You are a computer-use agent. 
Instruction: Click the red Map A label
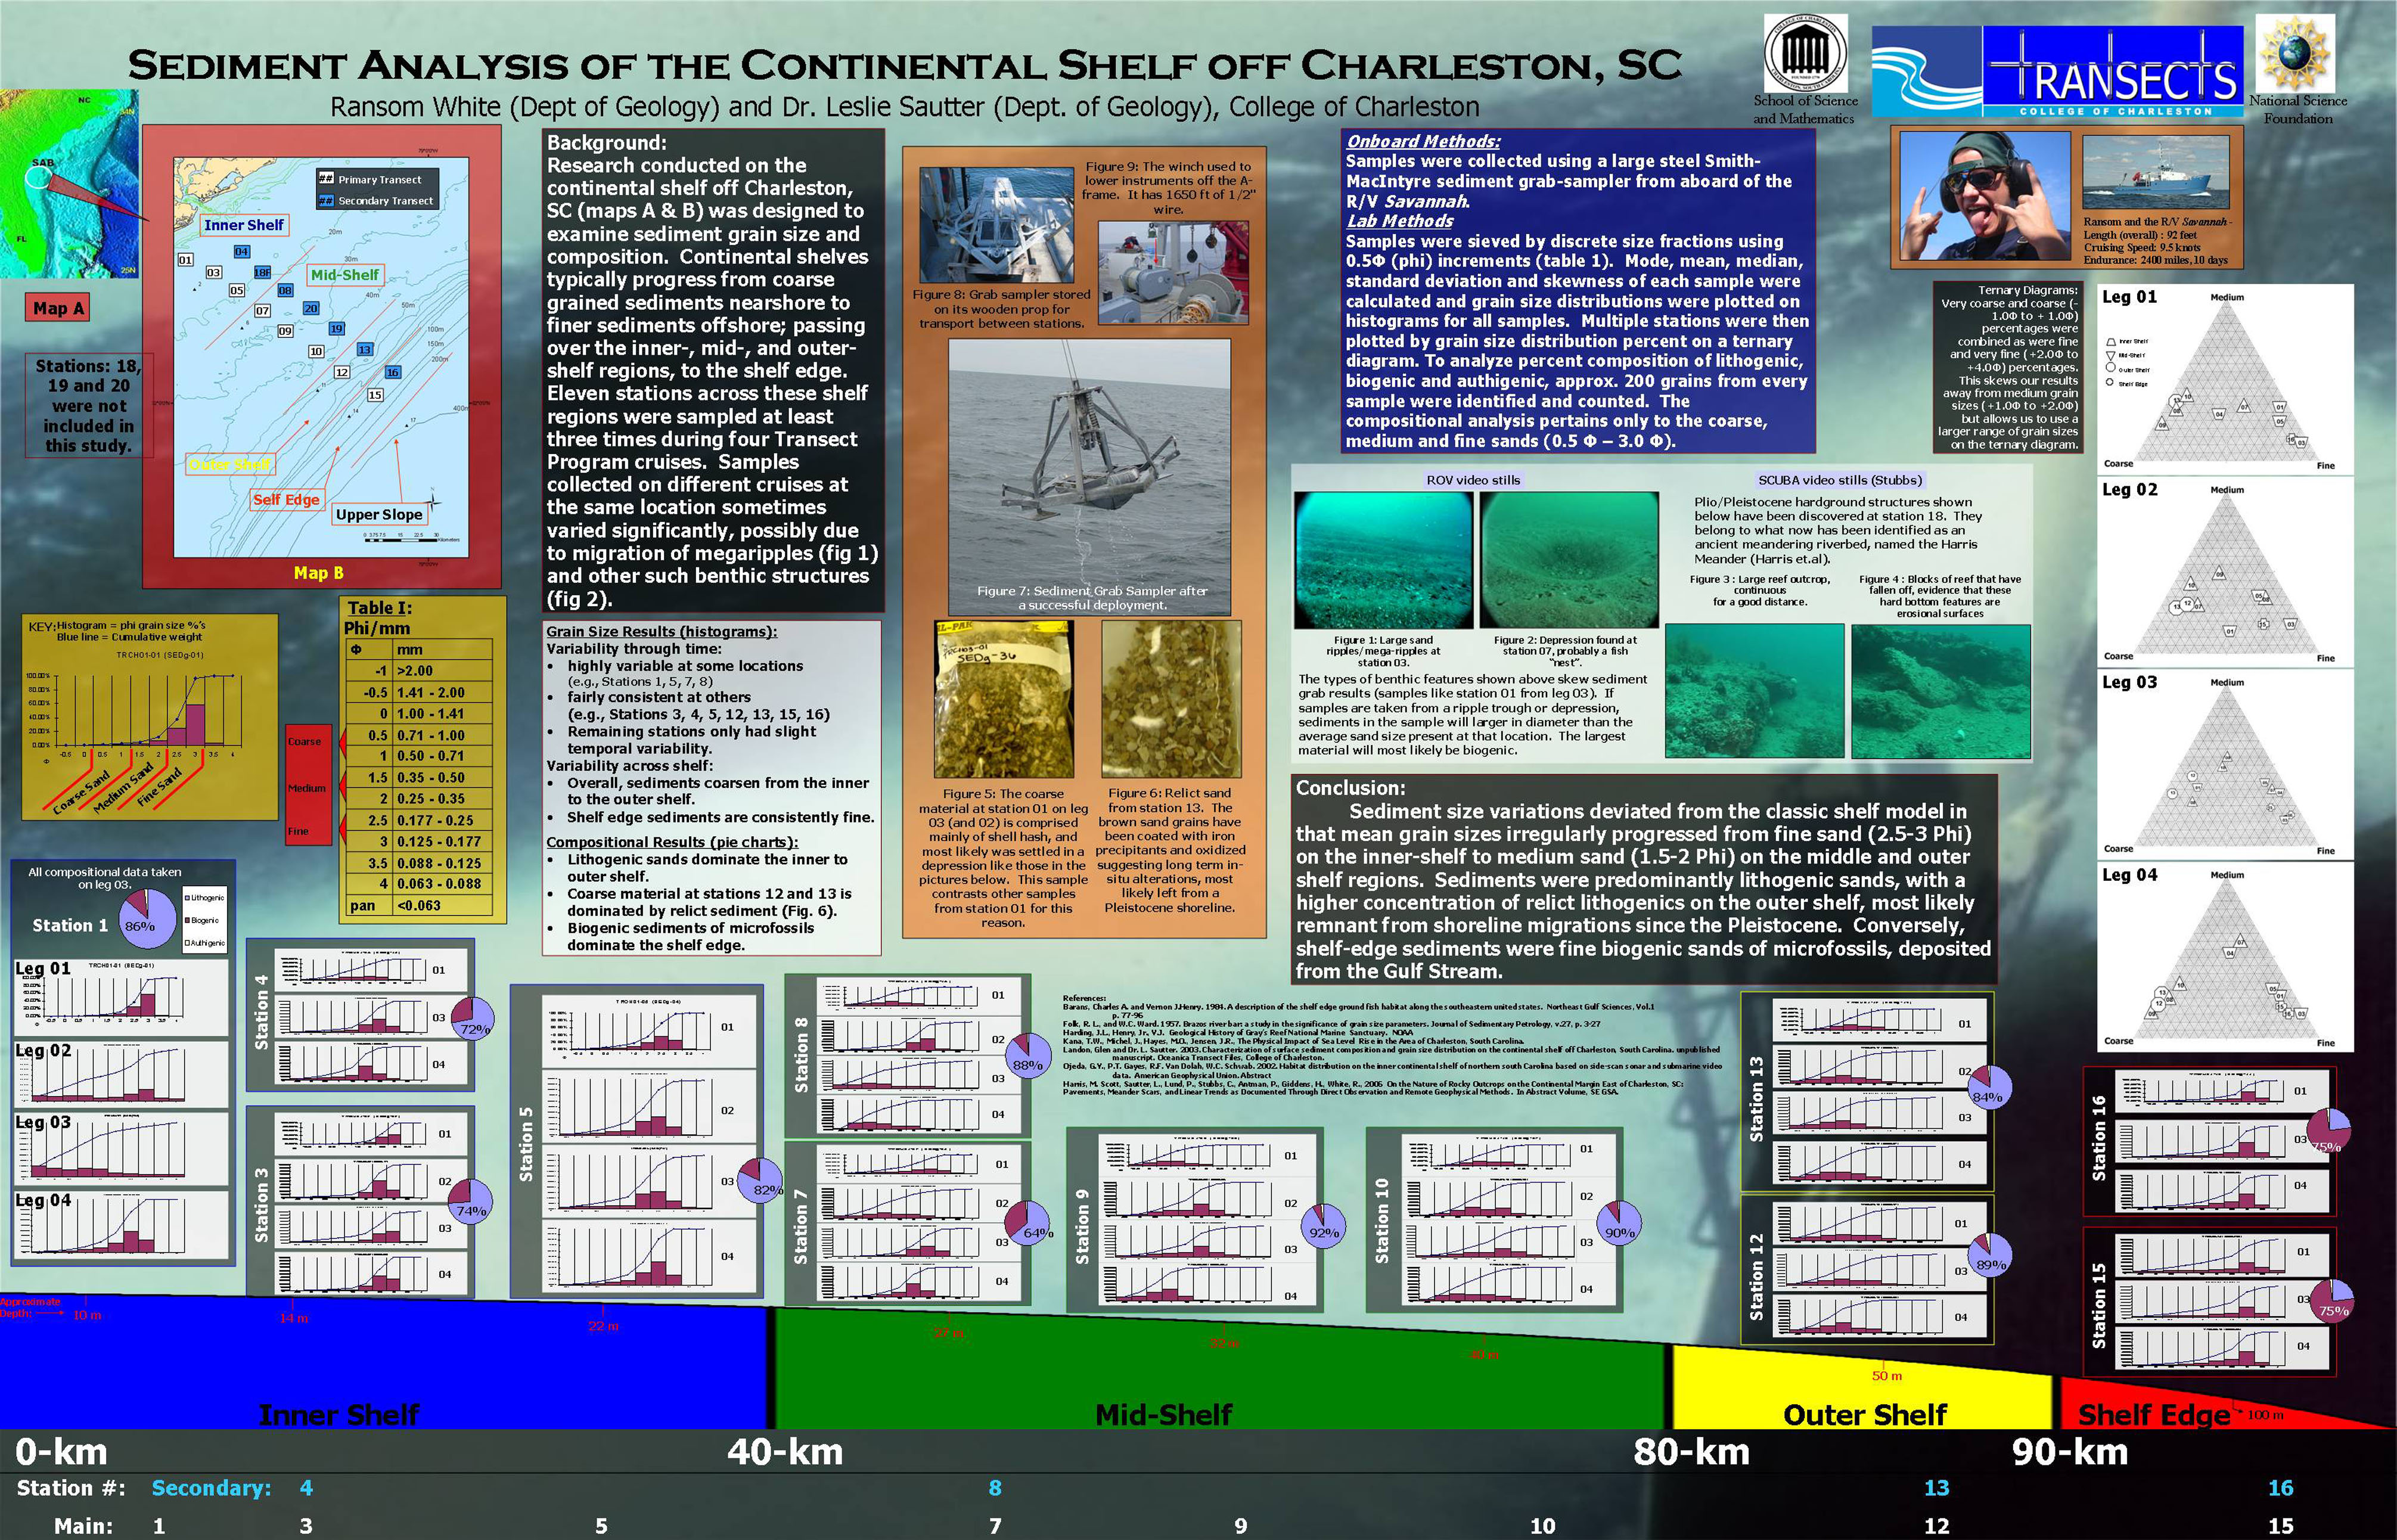click(58, 308)
